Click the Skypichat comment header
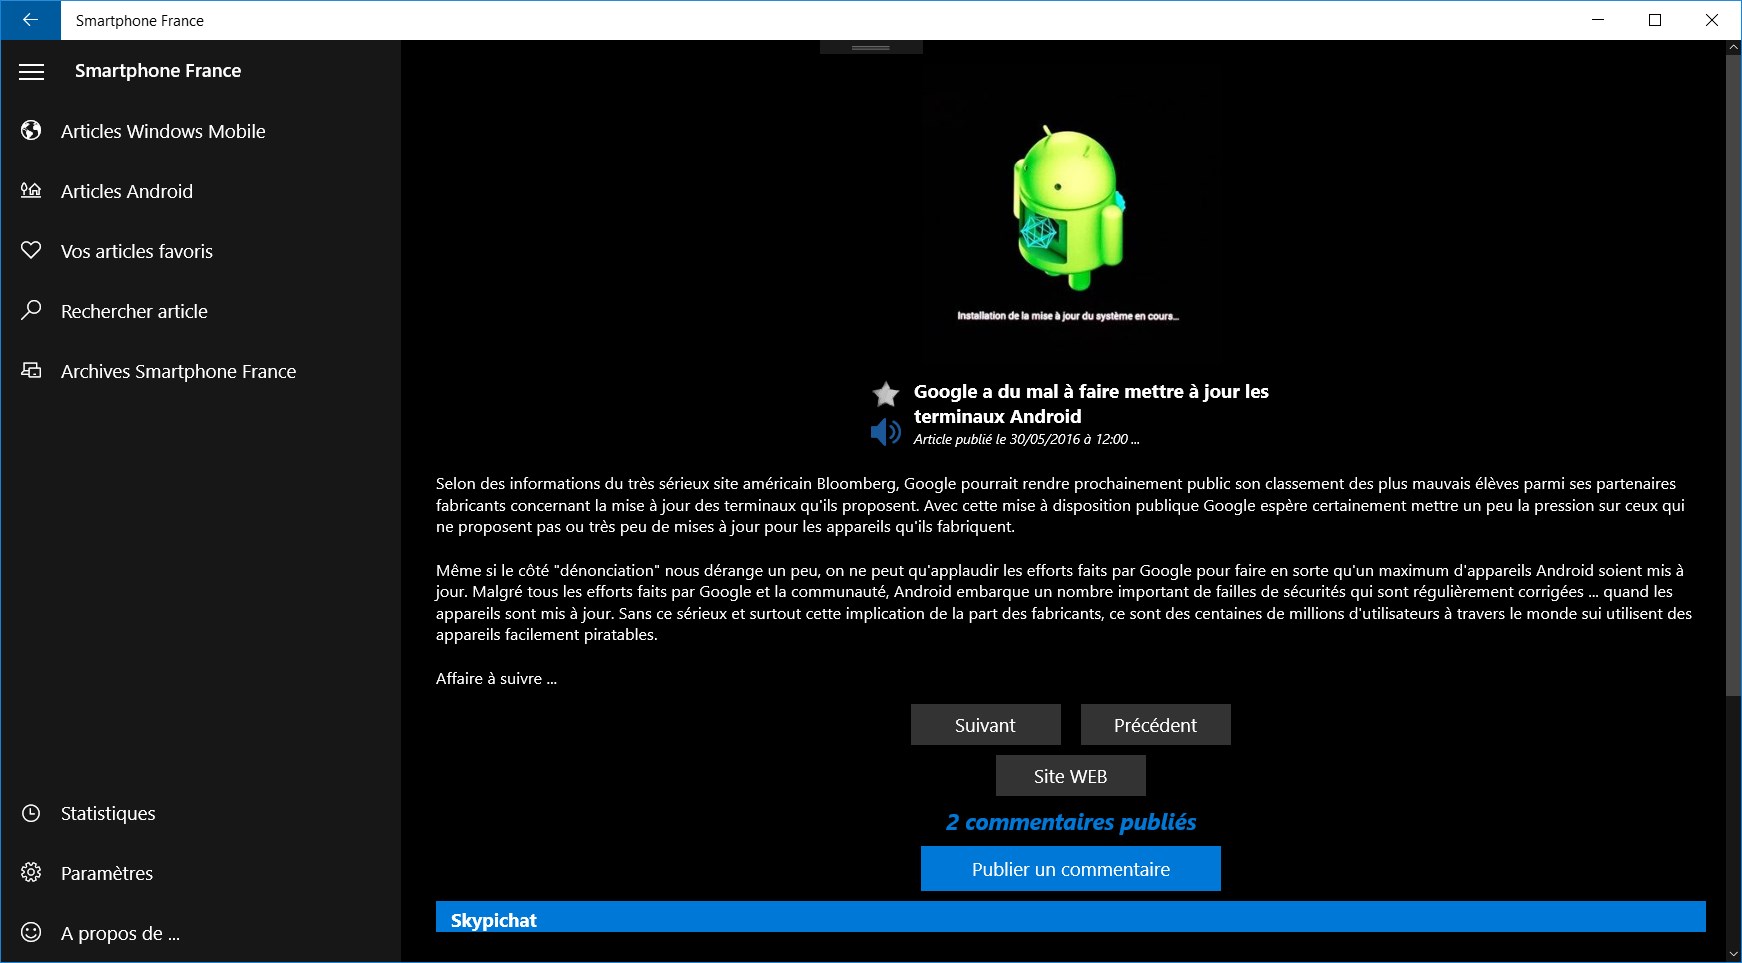 (x=1071, y=917)
